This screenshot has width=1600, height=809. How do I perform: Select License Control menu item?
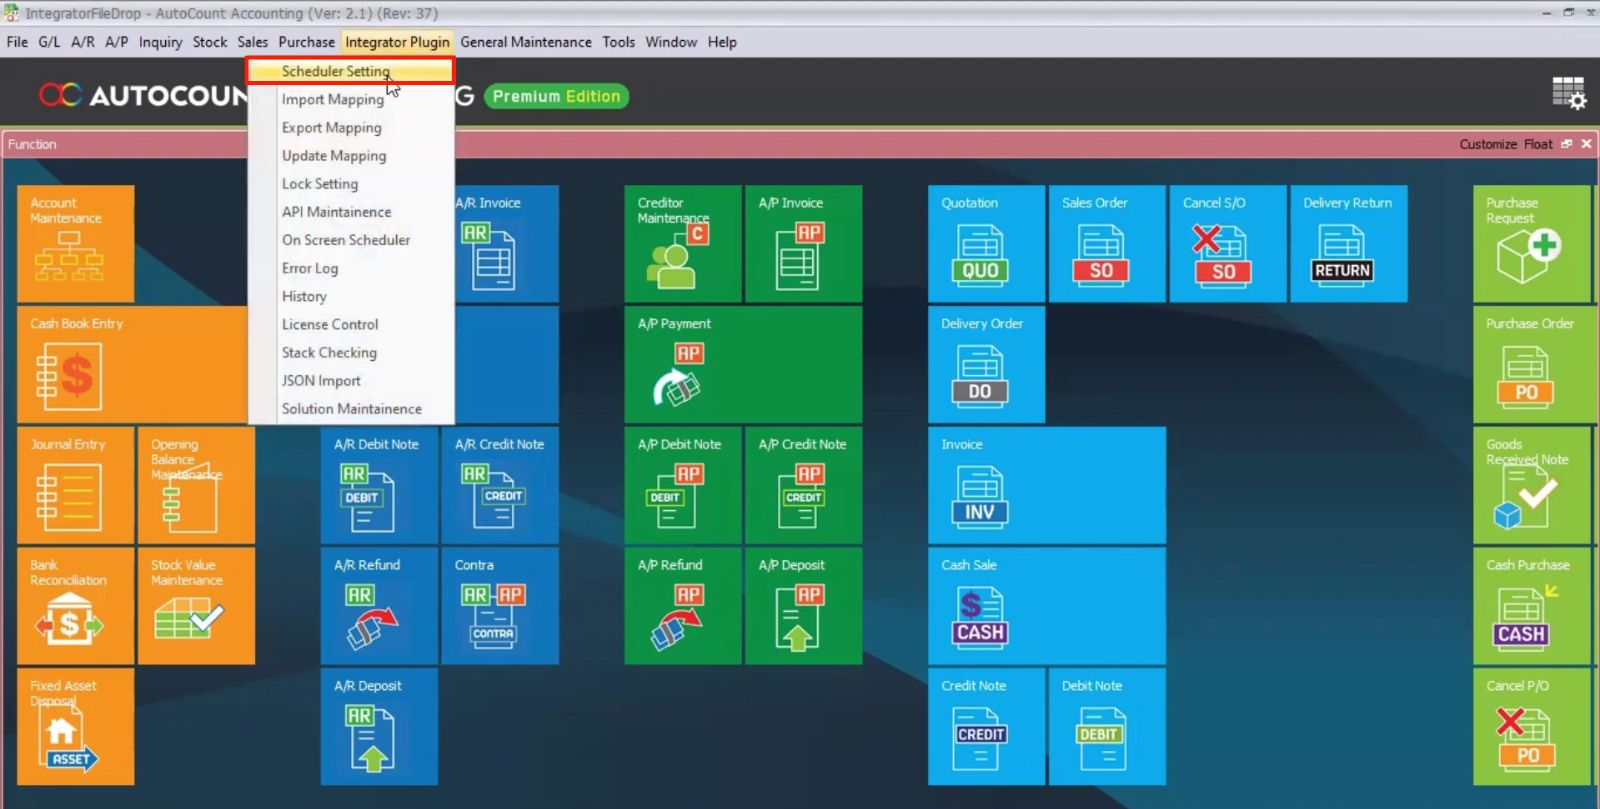point(329,324)
